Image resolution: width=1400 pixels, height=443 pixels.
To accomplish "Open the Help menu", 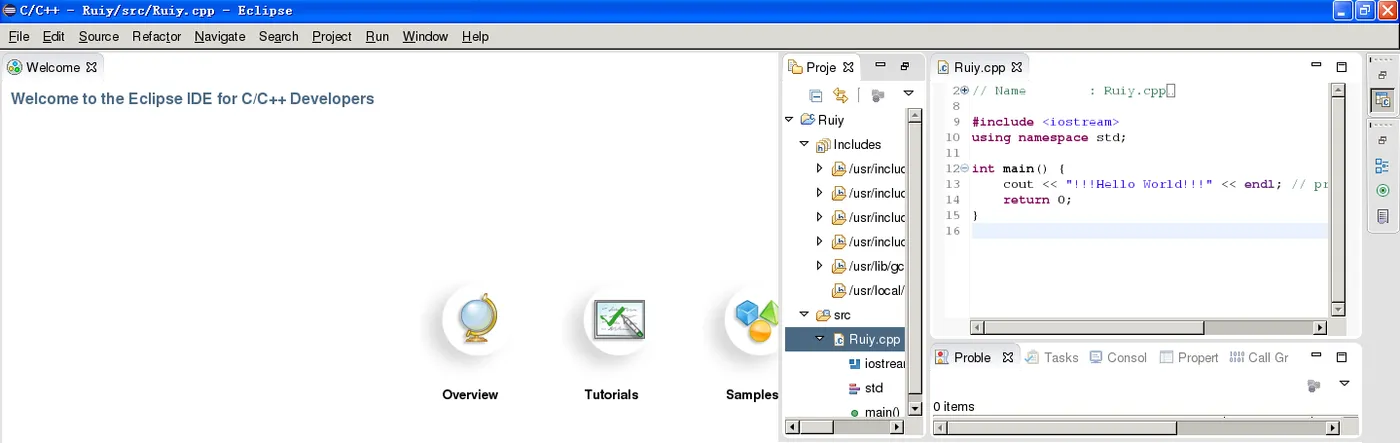I will (x=475, y=36).
